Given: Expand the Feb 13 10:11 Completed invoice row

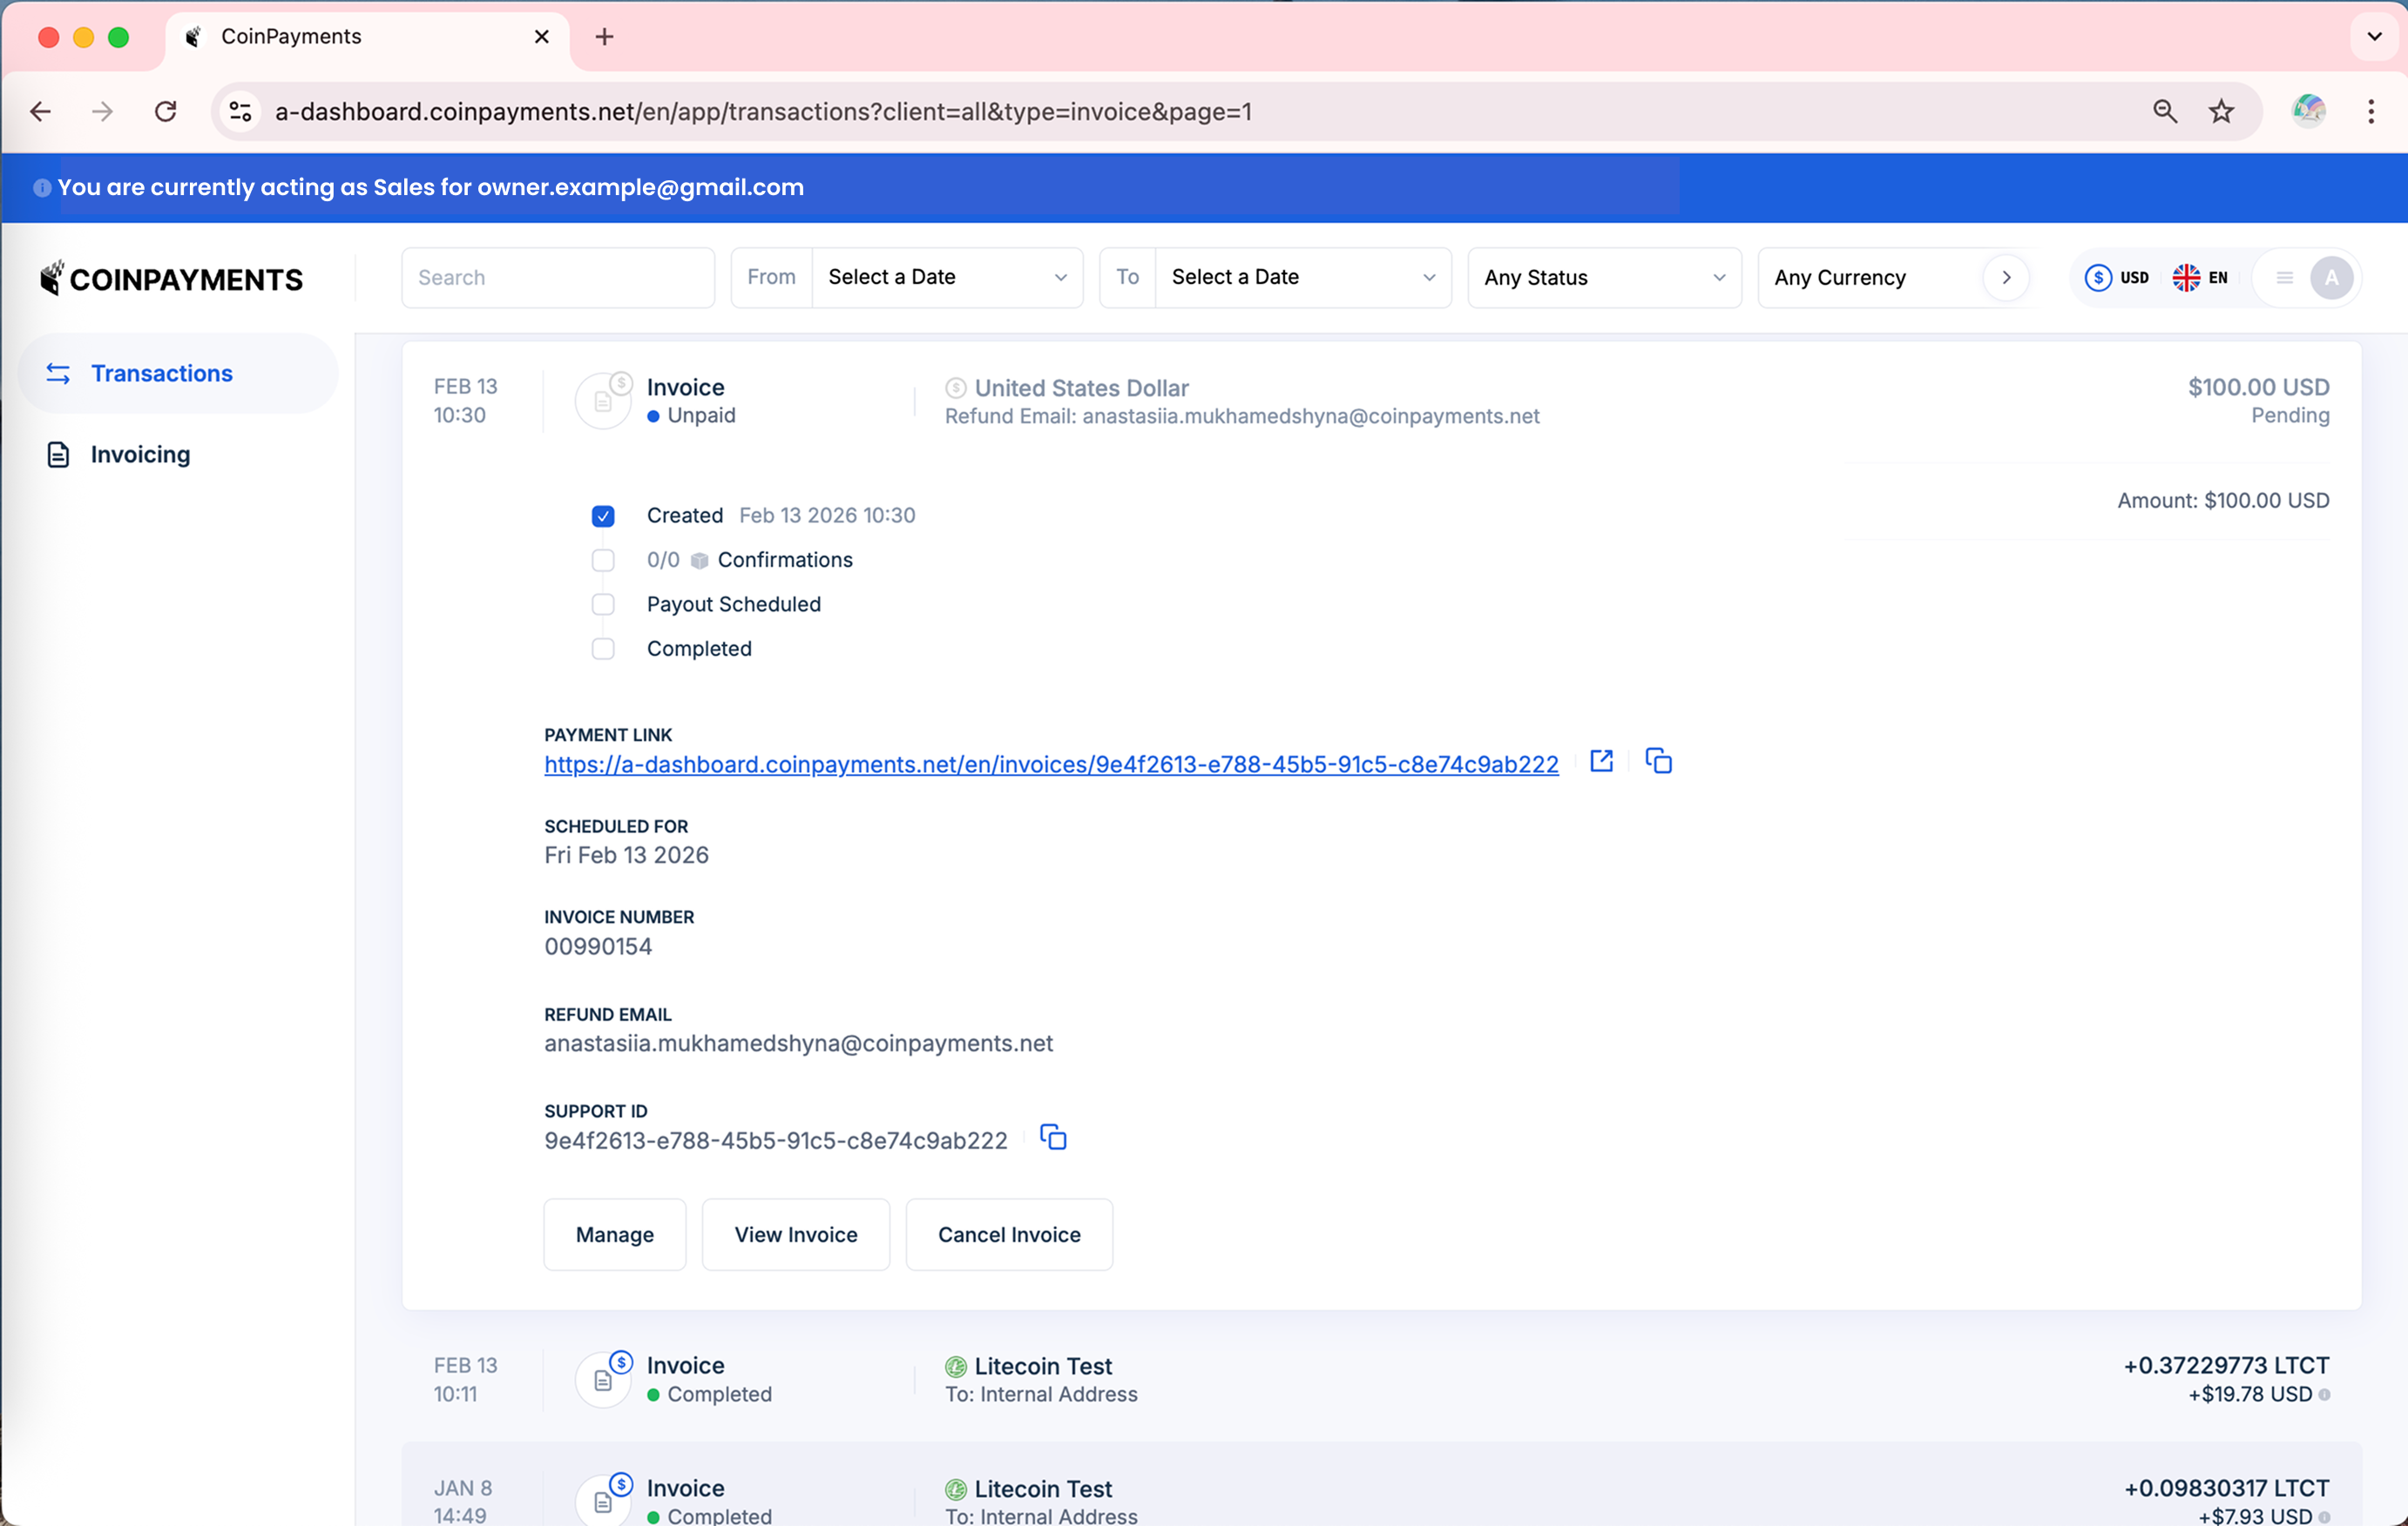Looking at the screenshot, I should click(x=1381, y=1379).
